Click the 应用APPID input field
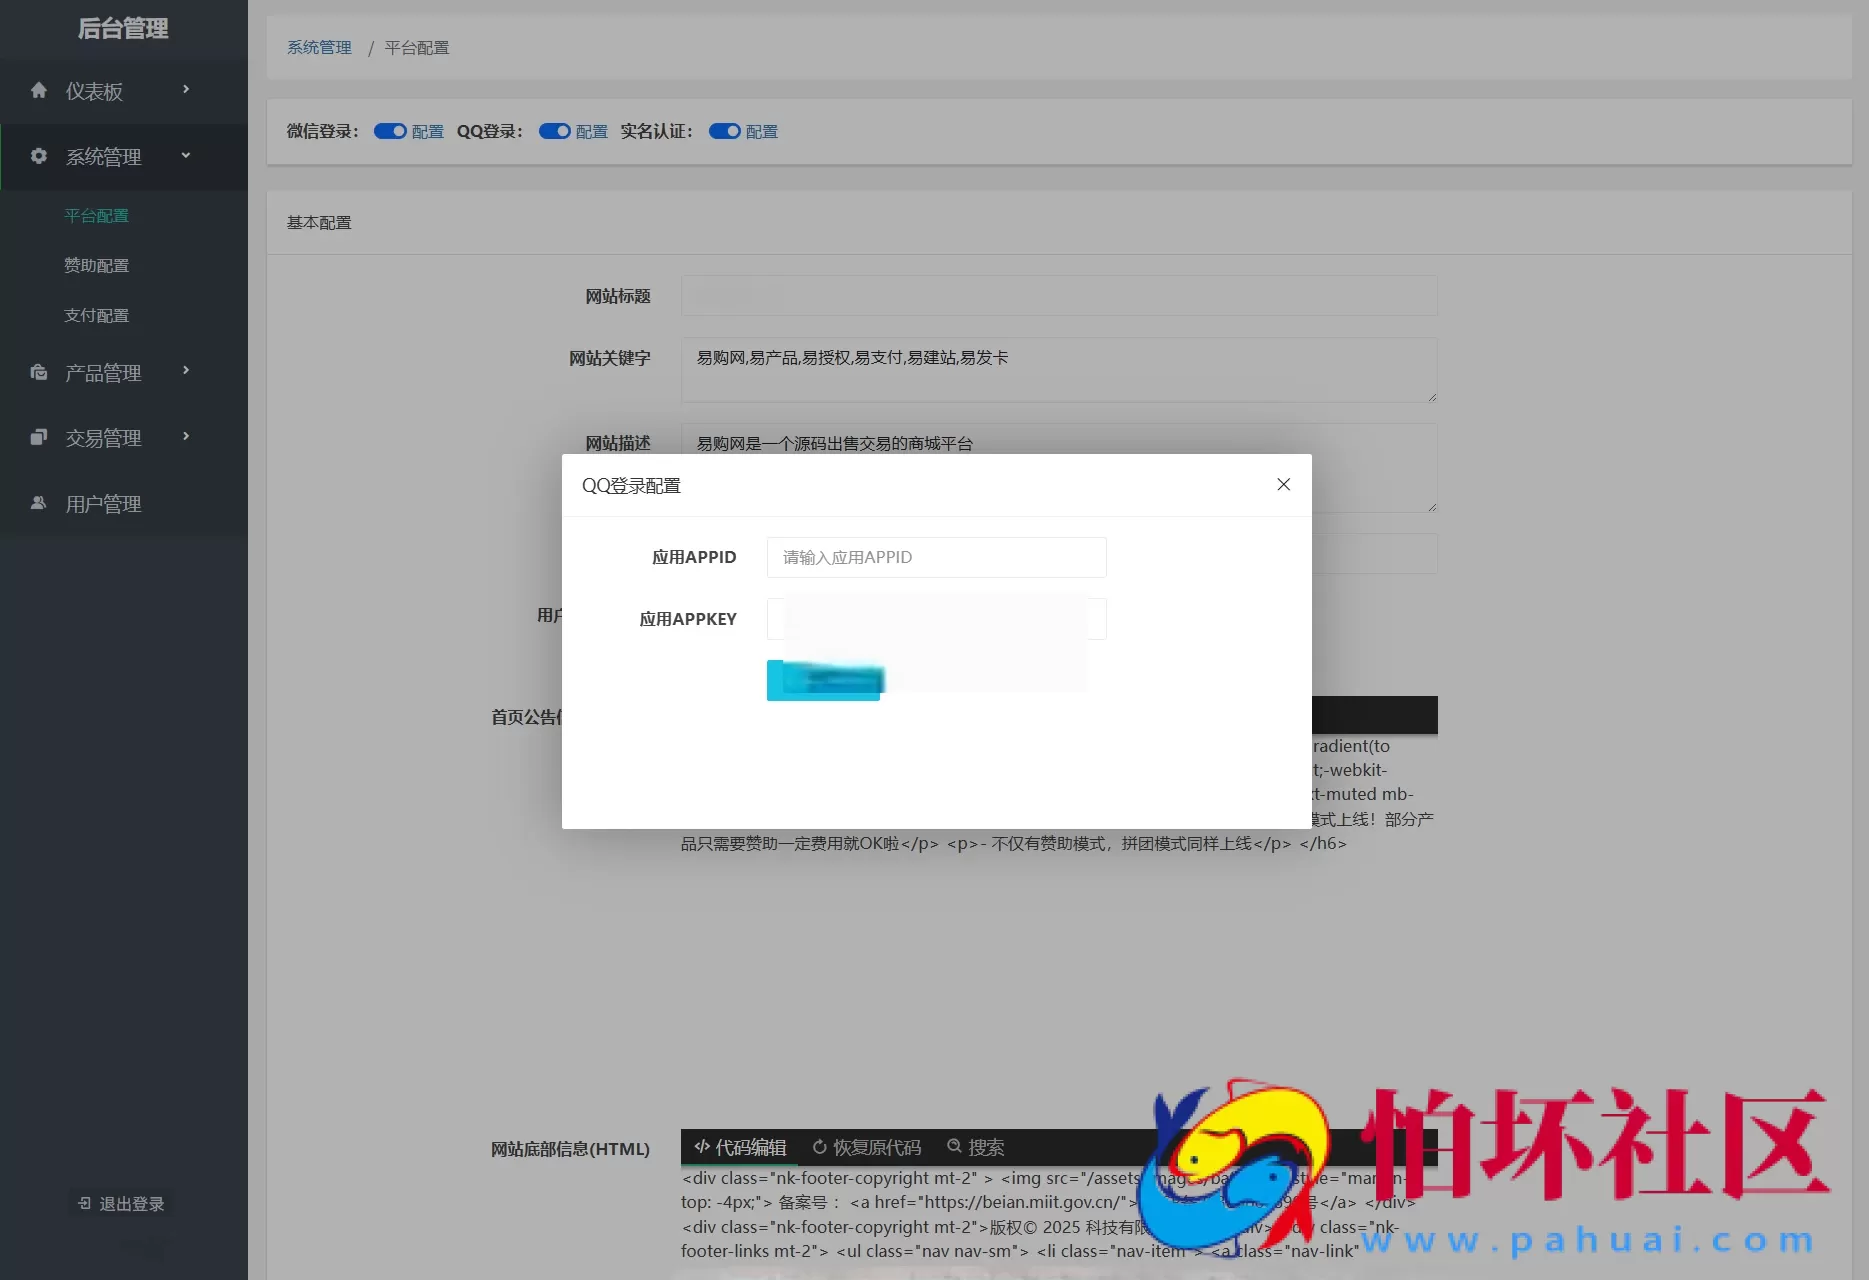 (x=936, y=557)
